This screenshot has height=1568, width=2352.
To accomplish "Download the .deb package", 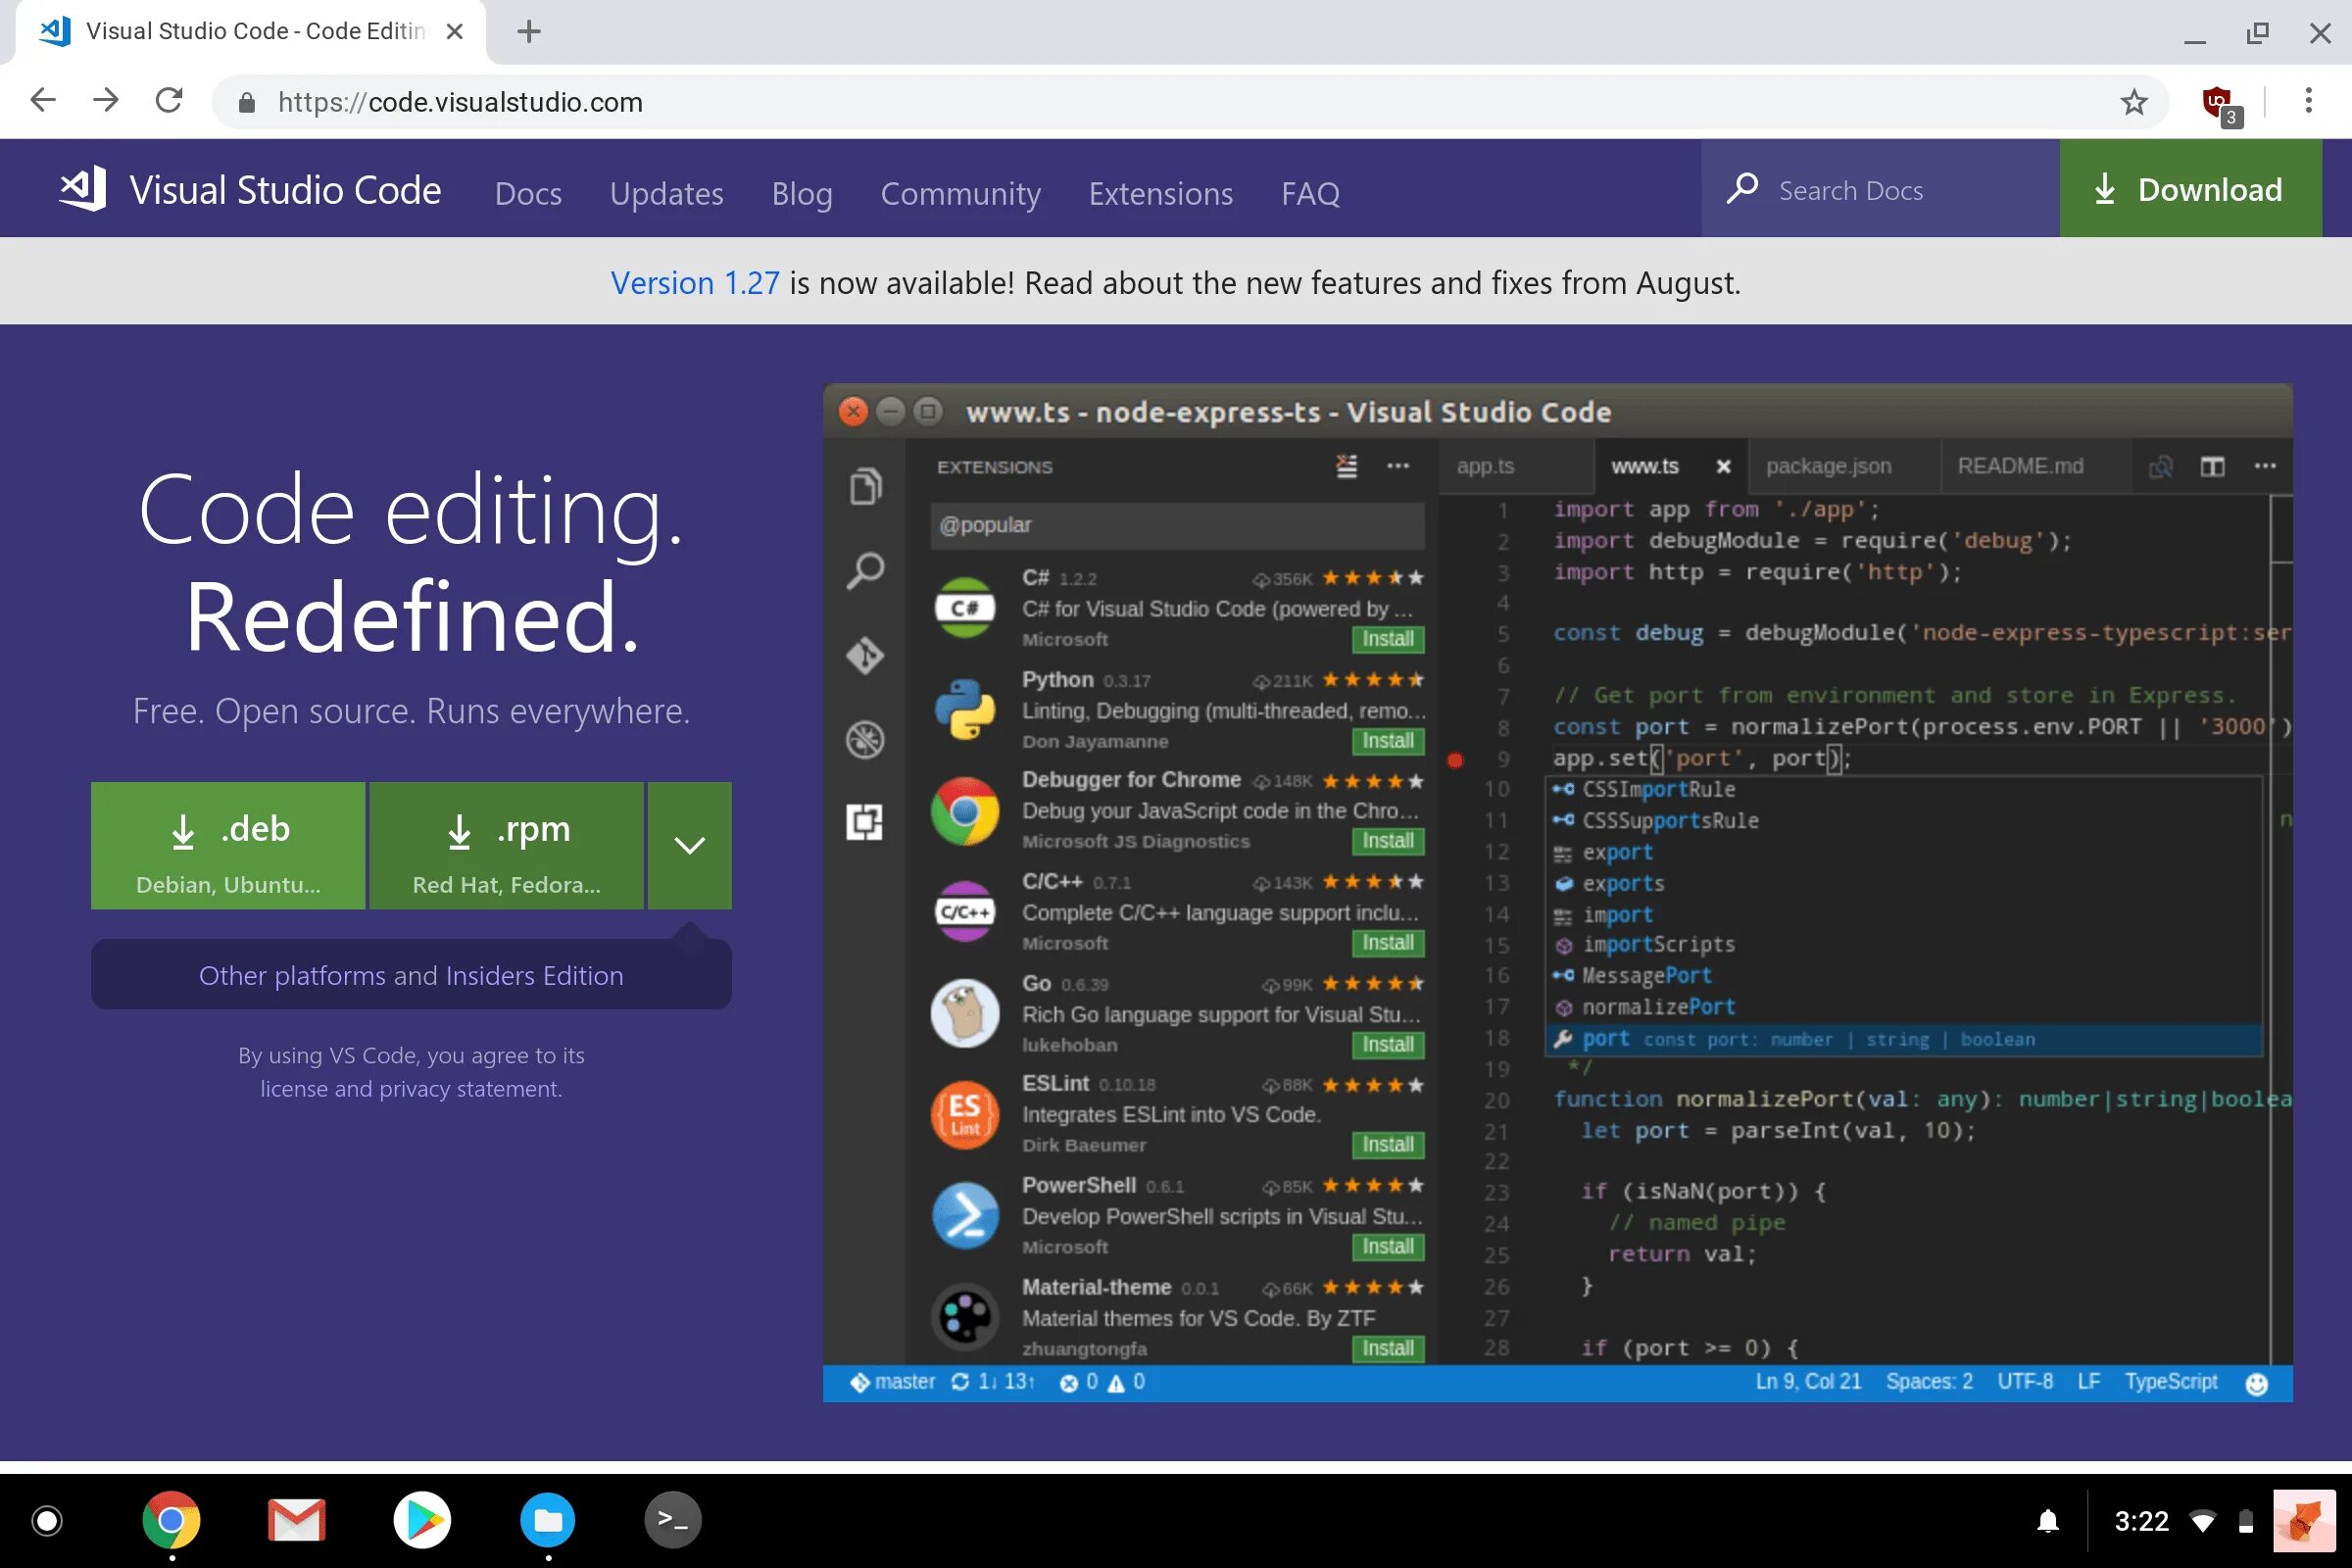I will (x=228, y=845).
